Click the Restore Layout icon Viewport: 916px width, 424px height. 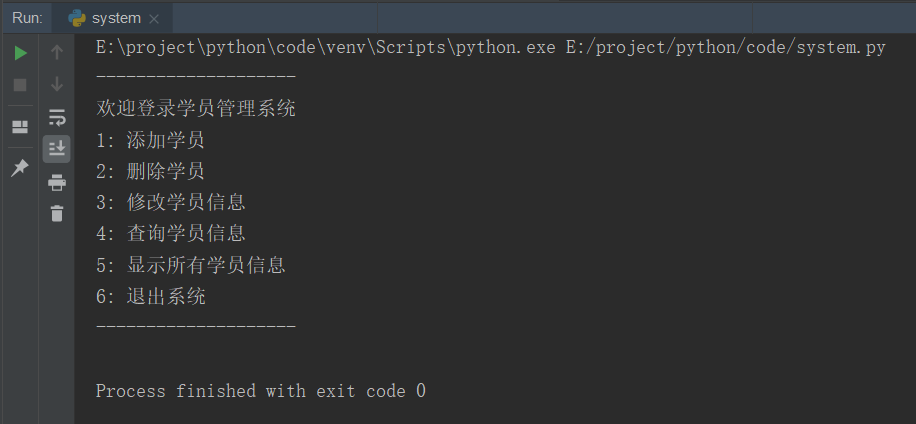click(x=20, y=127)
